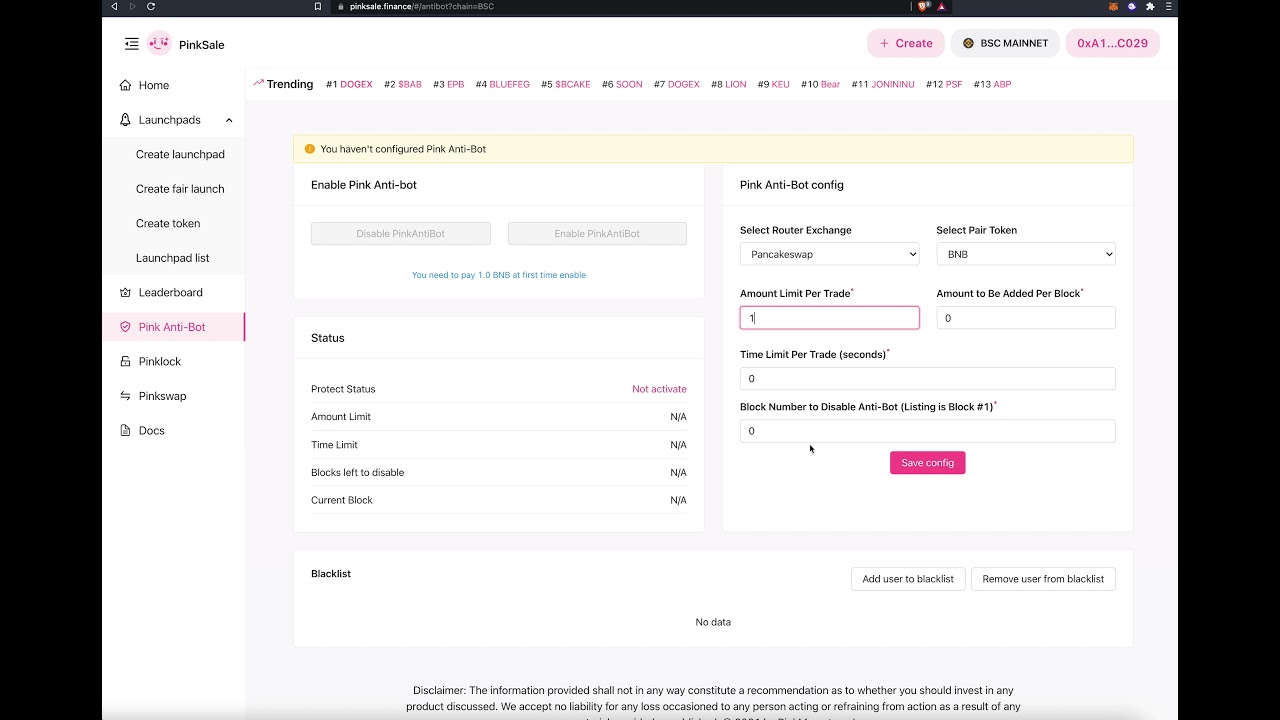This screenshot has width=1280, height=720.
Task: Open Pinkswap page
Action: click(163, 396)
